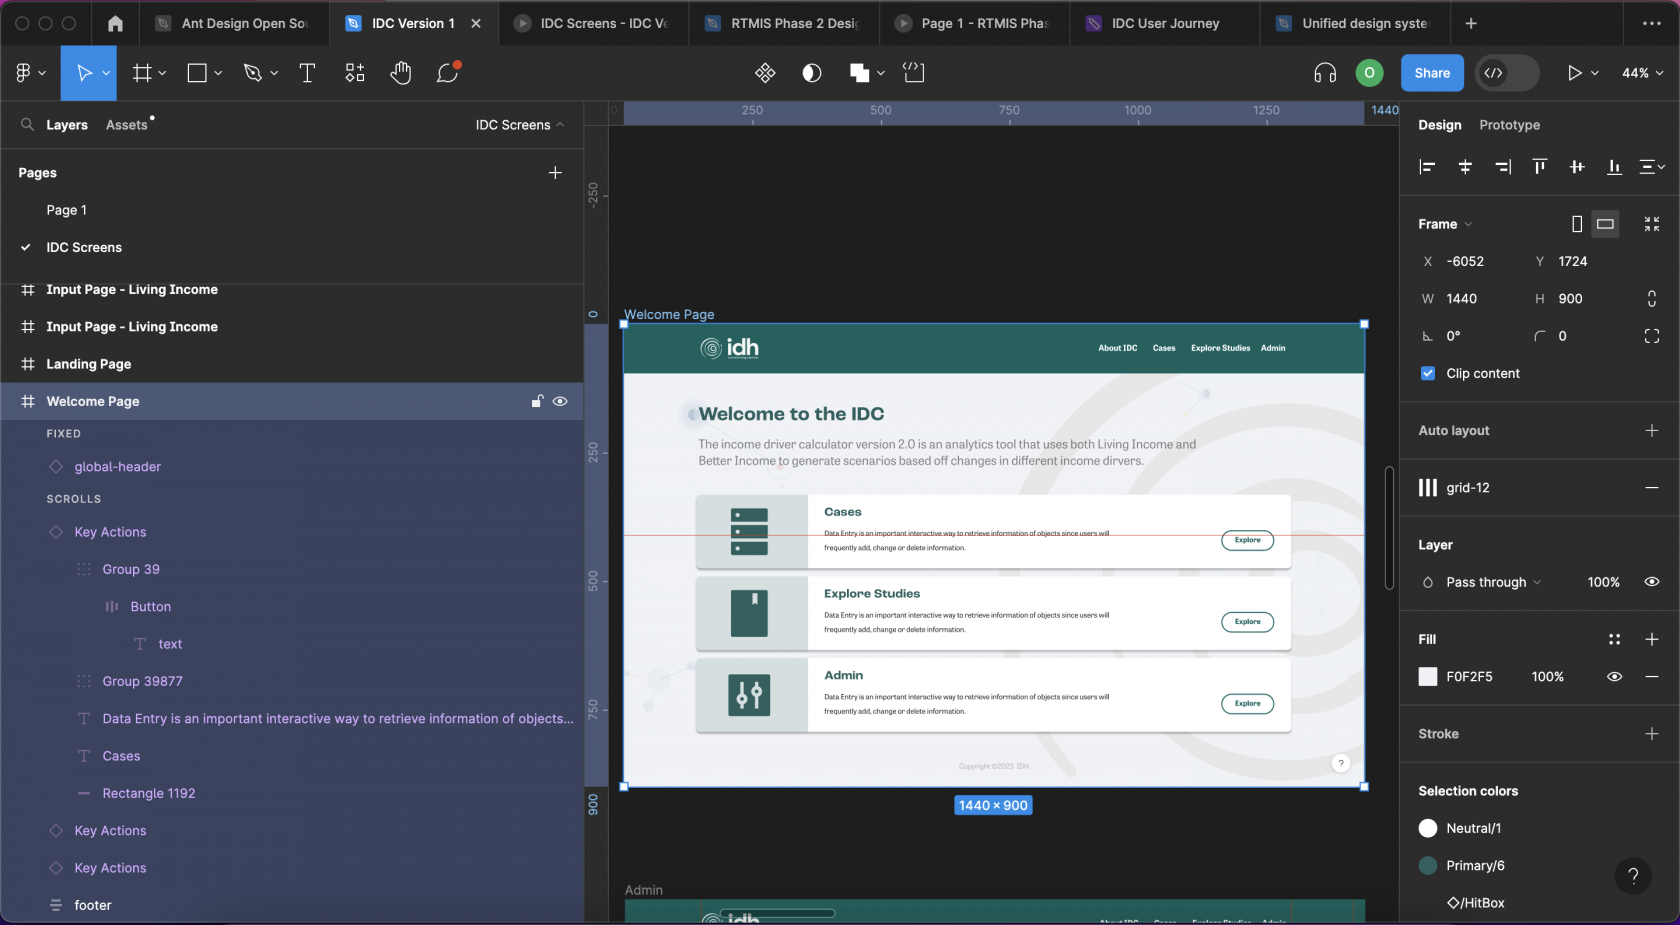Open Move tool options chevron
The image size is (1680, 925).
106,73
